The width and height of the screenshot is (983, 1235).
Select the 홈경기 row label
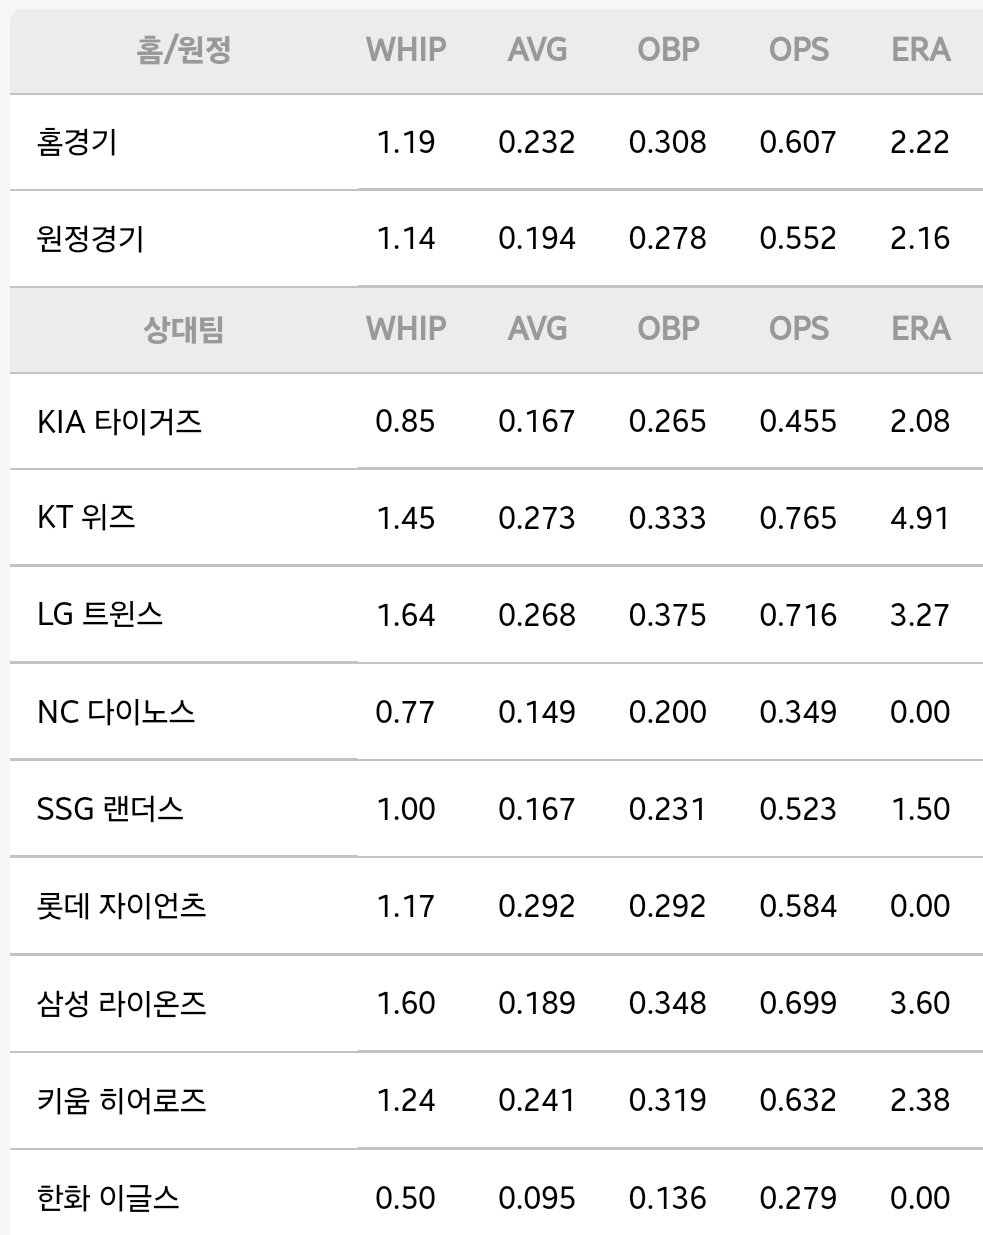[77, 142]
